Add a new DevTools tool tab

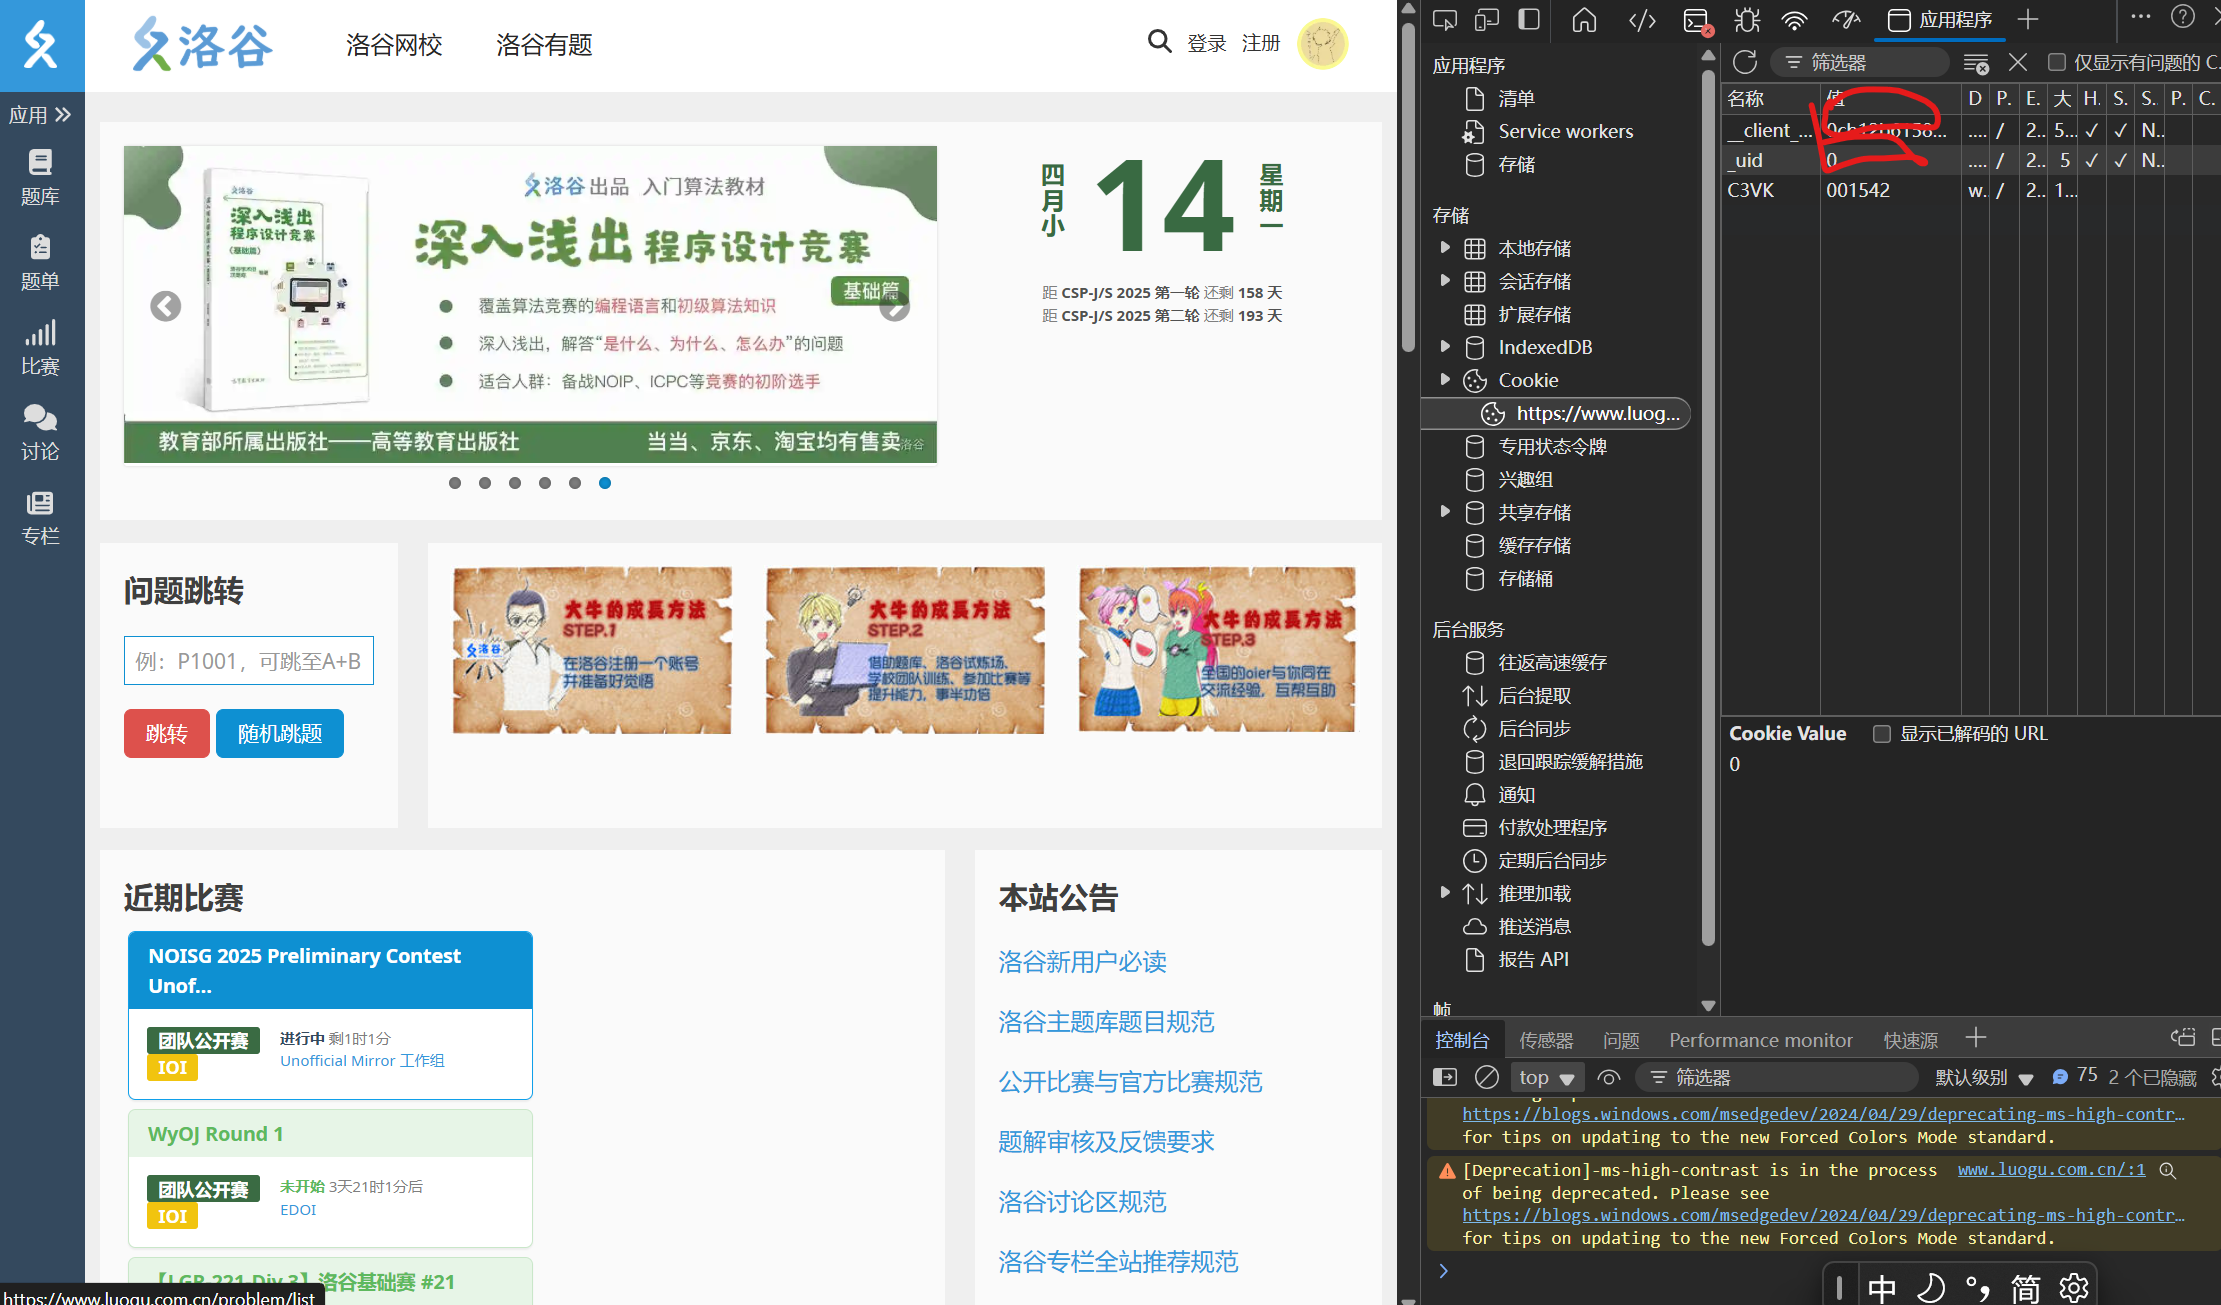coord(2028,20)
